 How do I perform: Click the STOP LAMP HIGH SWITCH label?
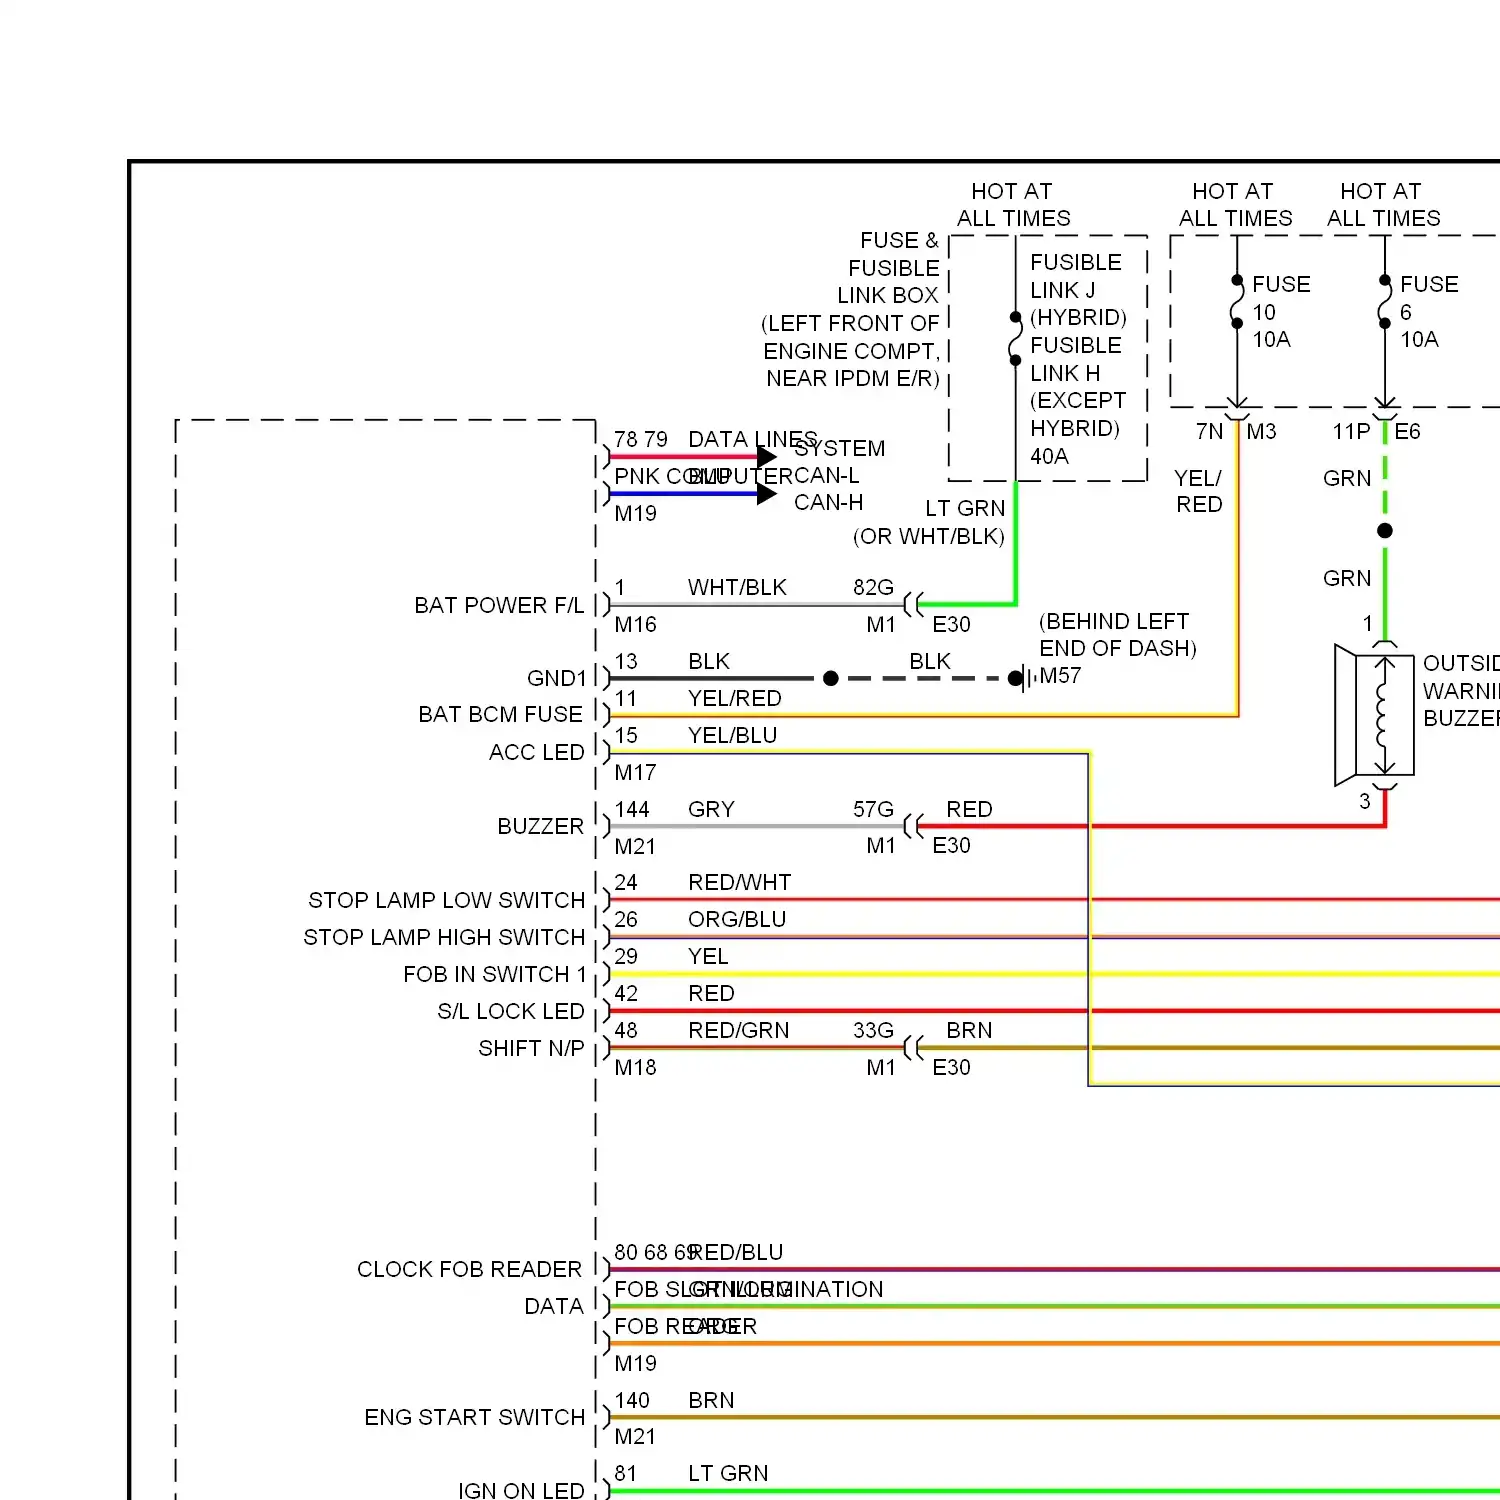(444, 937)
